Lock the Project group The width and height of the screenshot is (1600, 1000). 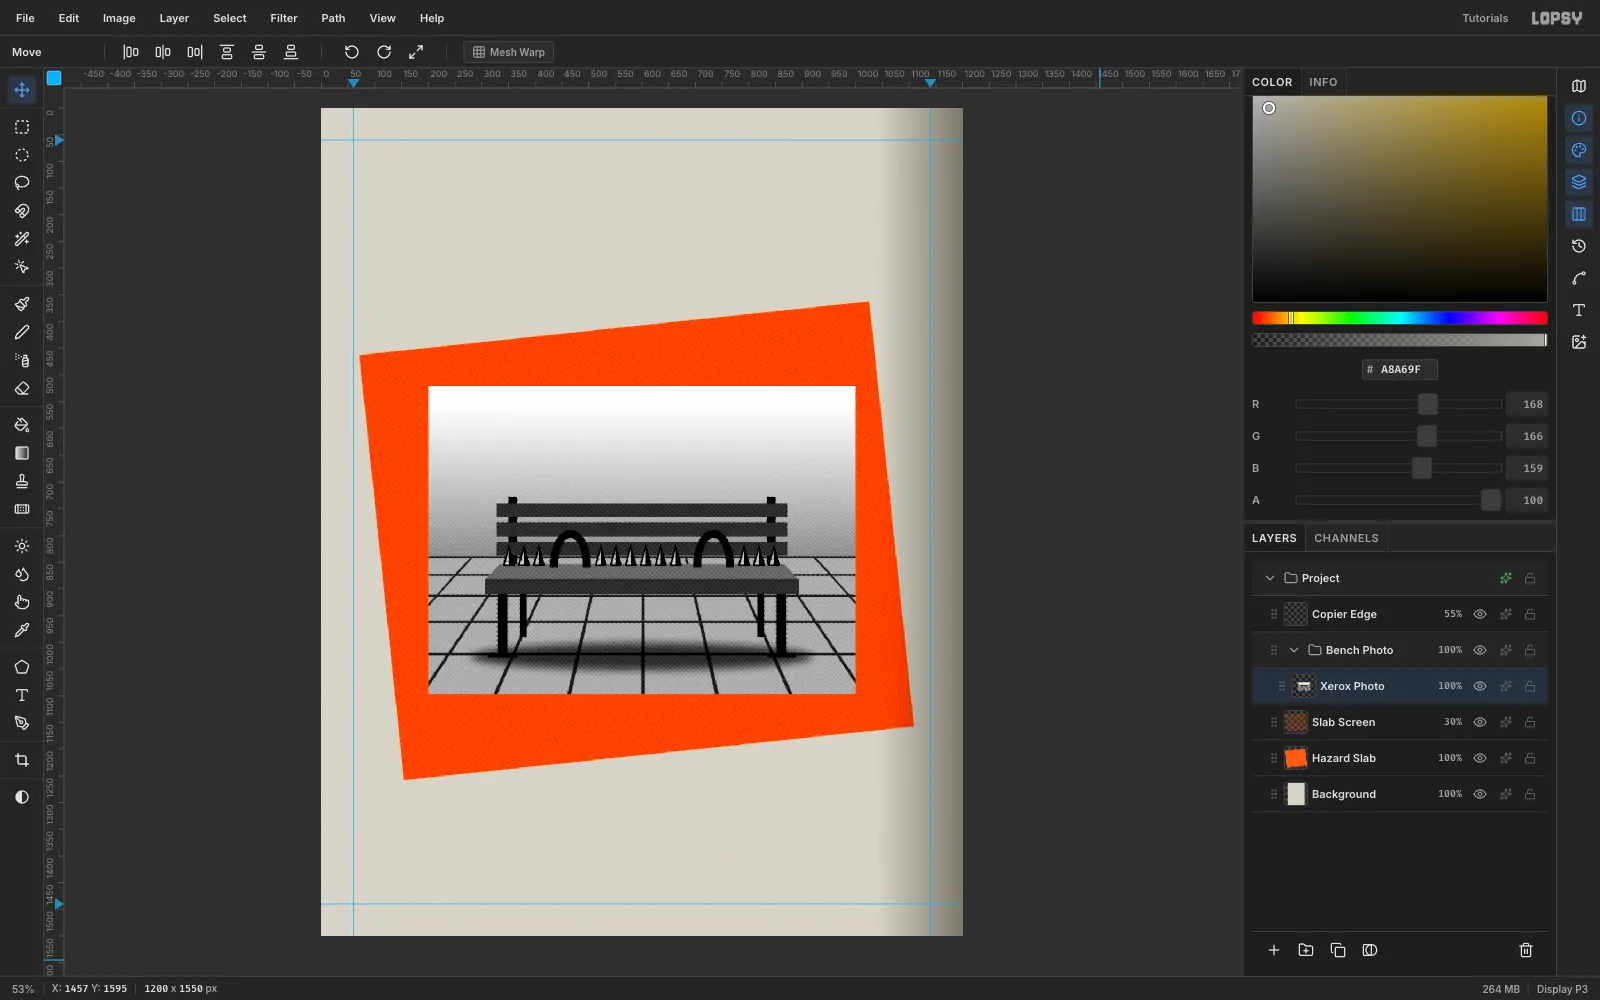point(1530,578)
